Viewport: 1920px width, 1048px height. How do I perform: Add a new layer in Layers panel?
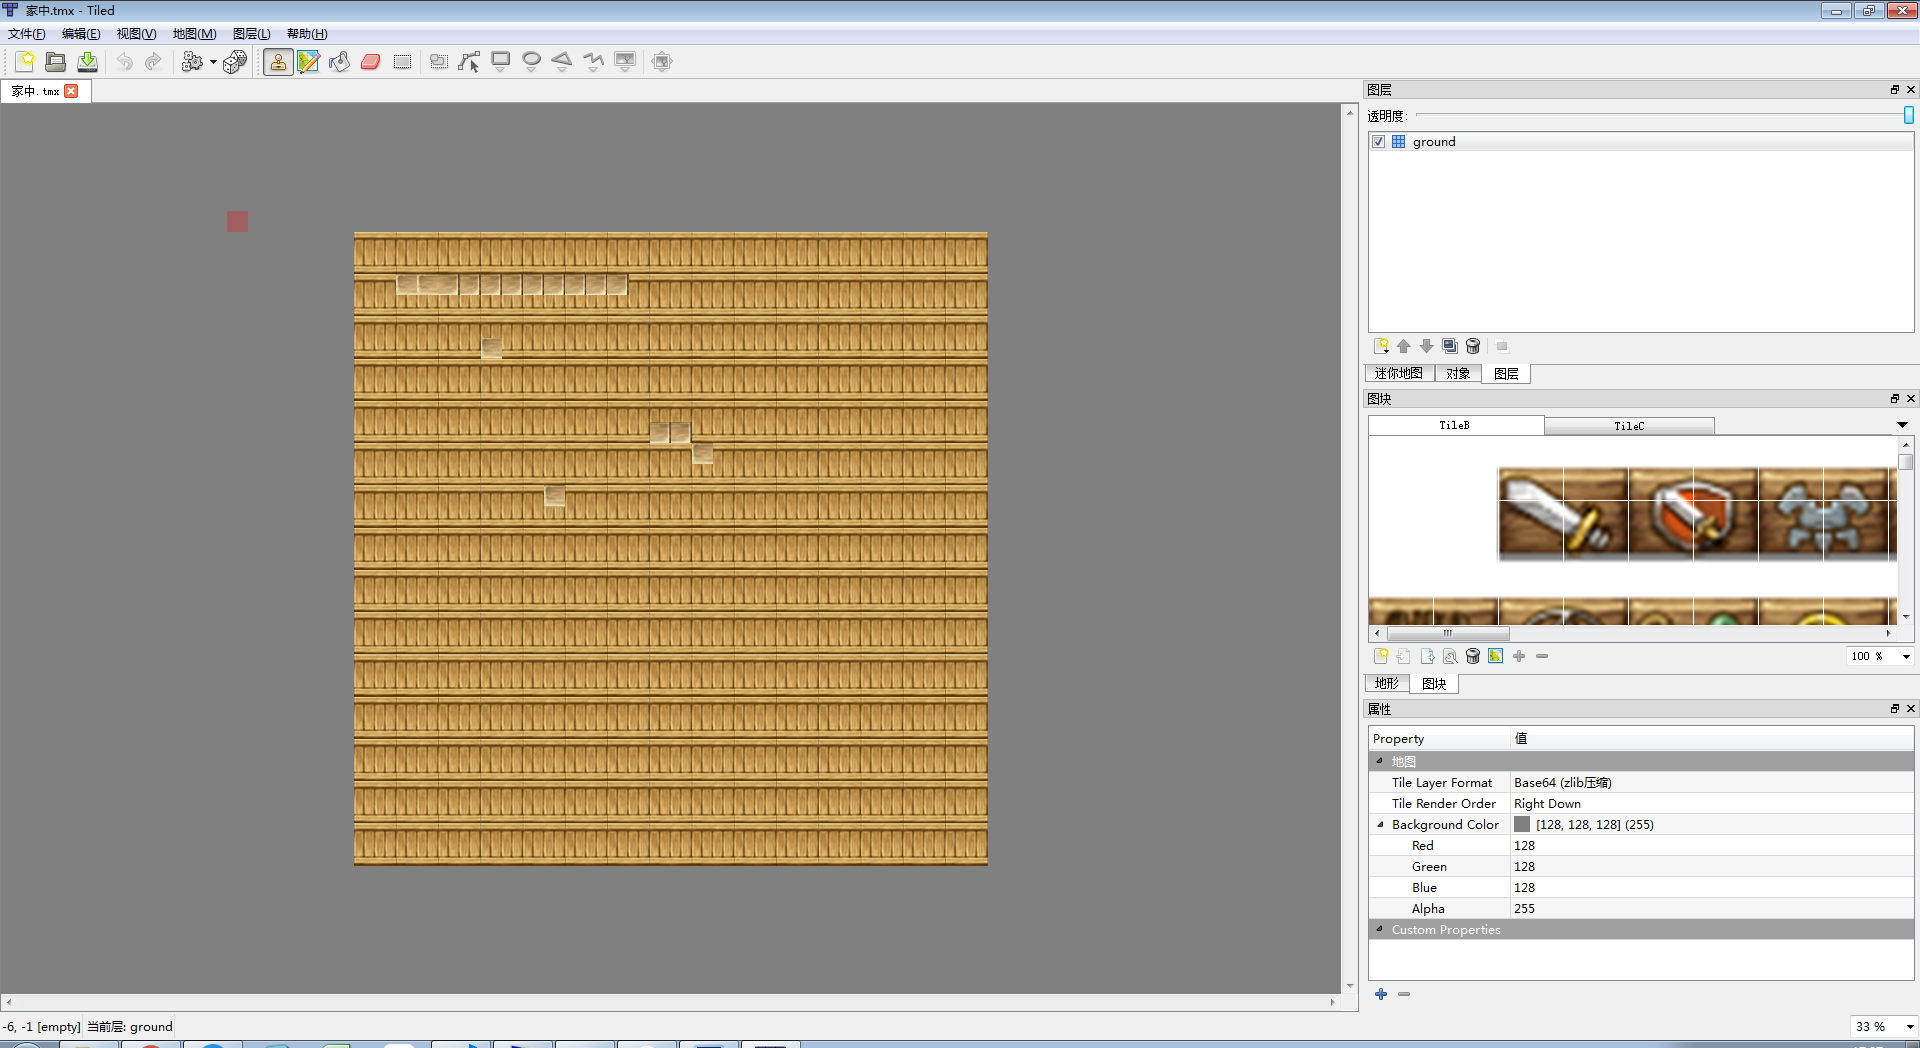[x=1381, y=346]
